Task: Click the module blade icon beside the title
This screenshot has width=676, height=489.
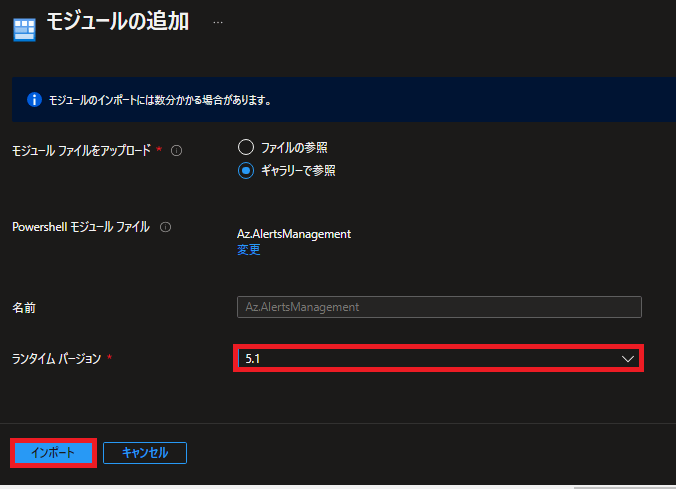Action: tap(25, 29)
